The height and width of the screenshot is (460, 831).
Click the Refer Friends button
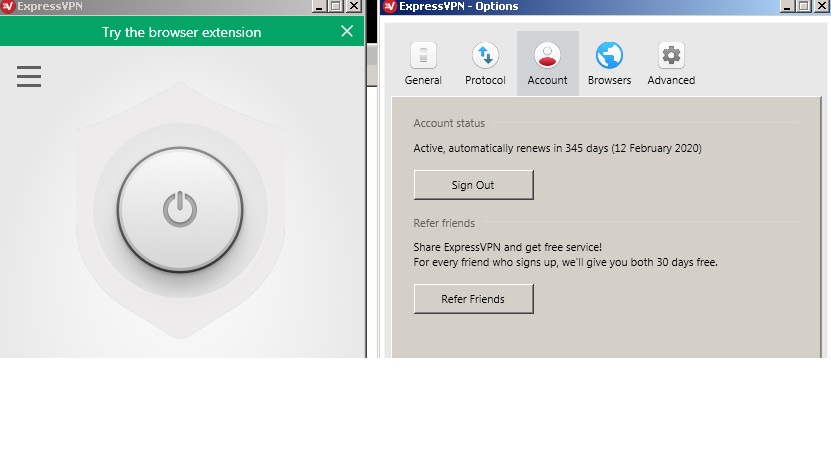(x=473, y=299)
